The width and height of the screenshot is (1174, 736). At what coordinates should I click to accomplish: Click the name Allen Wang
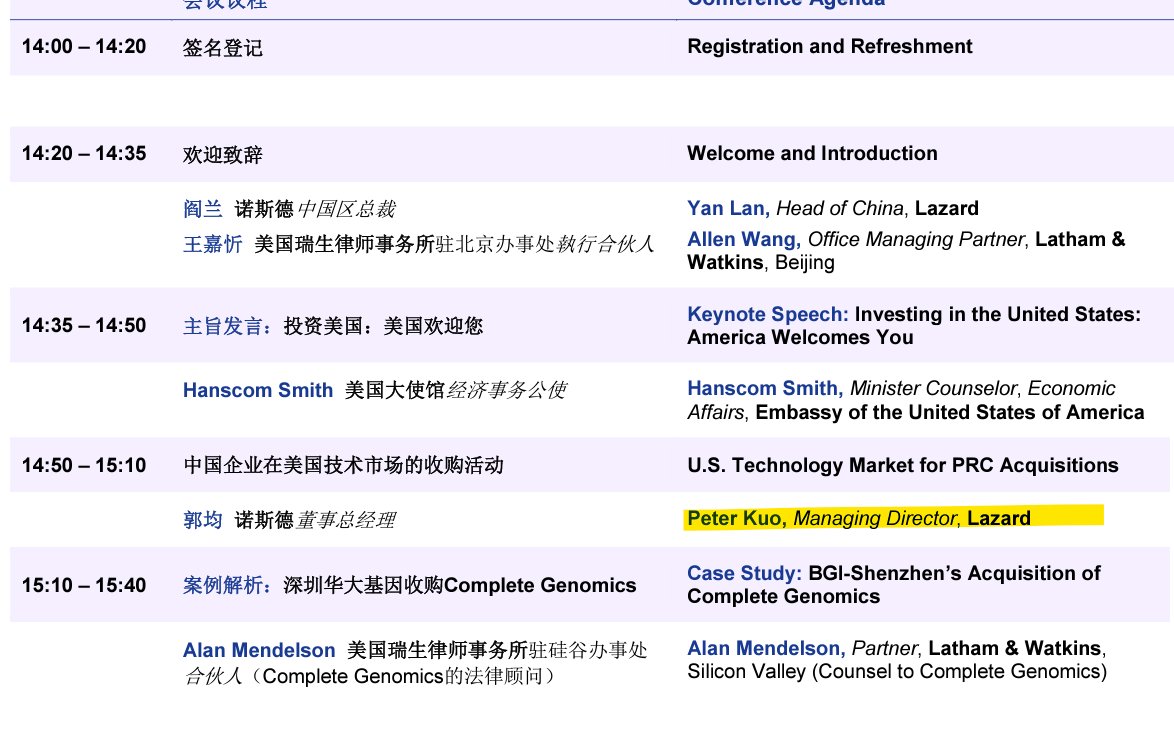[743, 240]
